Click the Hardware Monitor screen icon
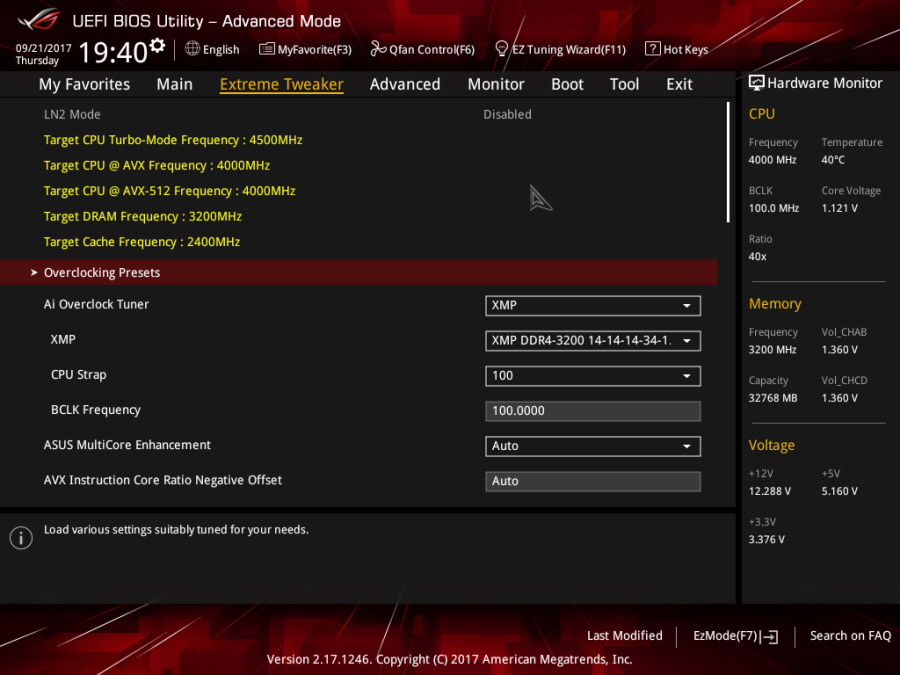The image size is (900, 675). pos(757,83)
